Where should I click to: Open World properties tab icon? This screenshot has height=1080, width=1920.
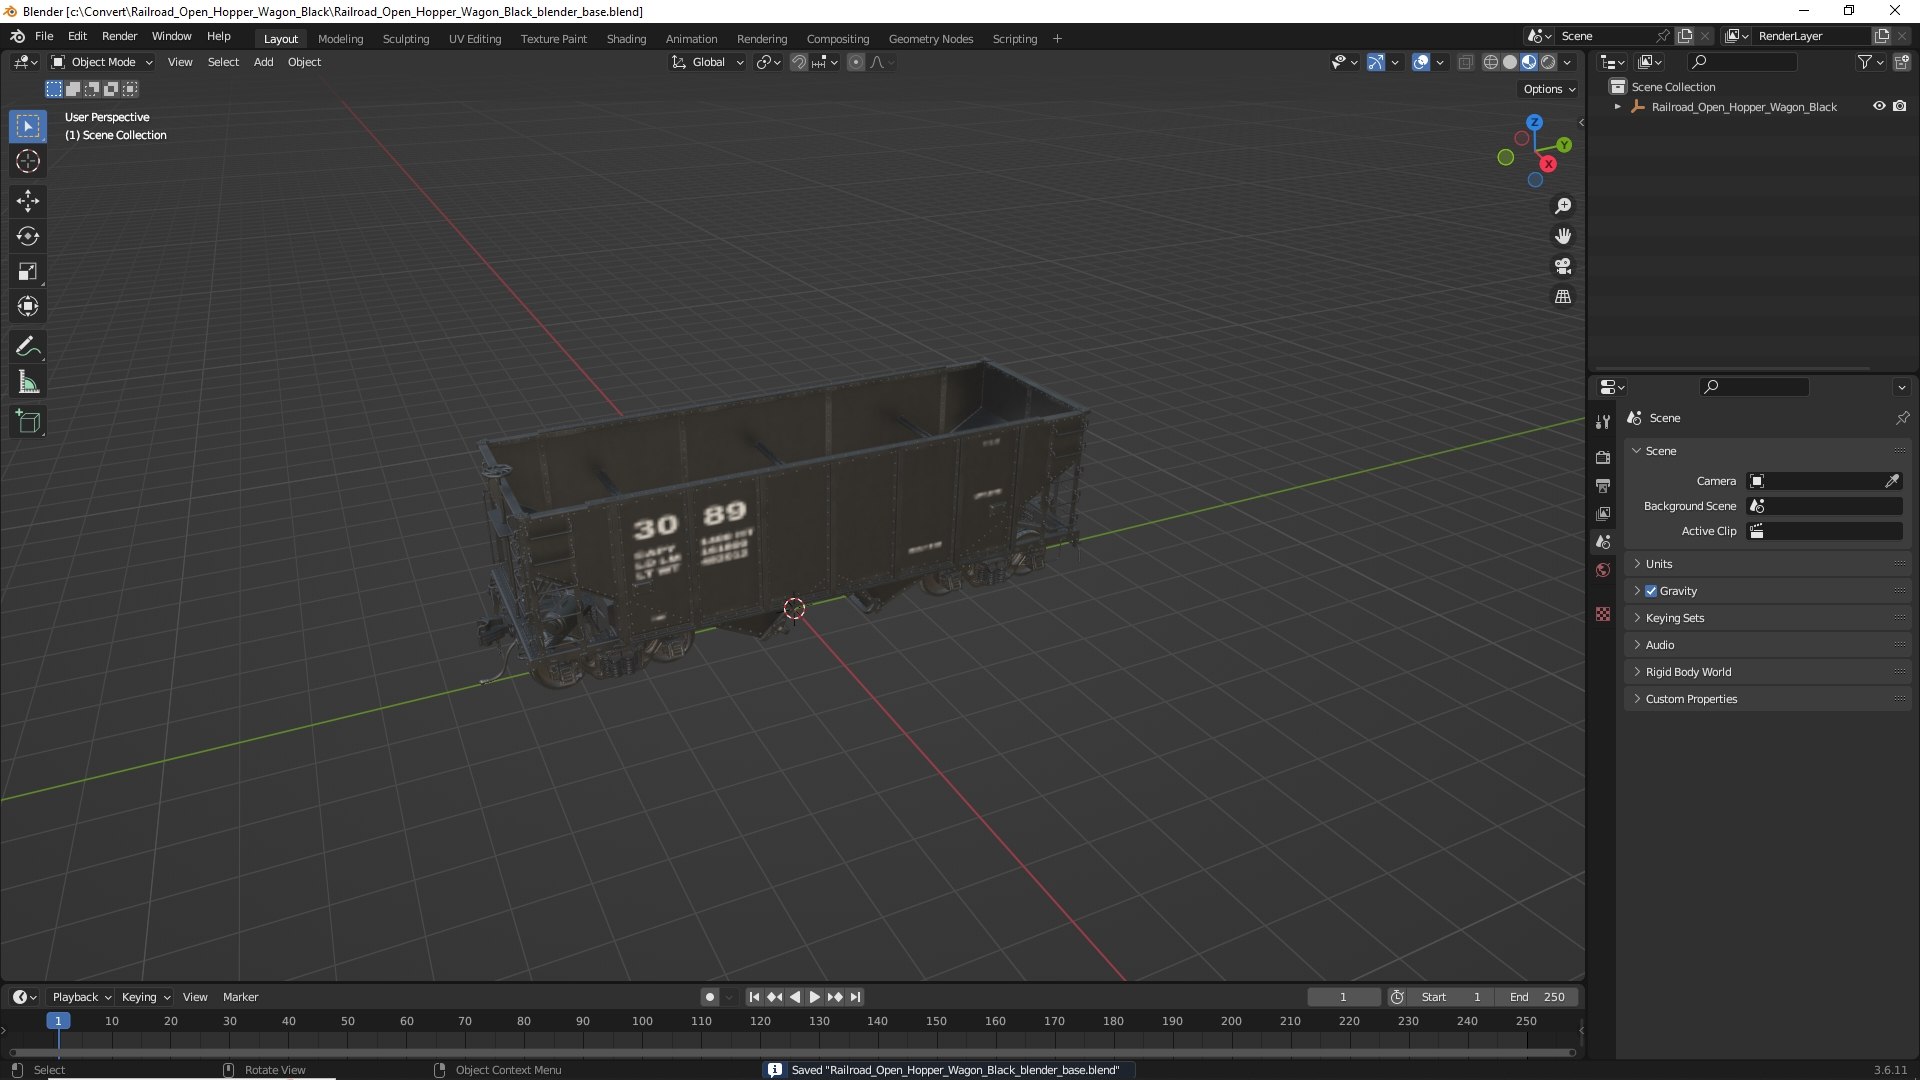tap(1603, 570)
